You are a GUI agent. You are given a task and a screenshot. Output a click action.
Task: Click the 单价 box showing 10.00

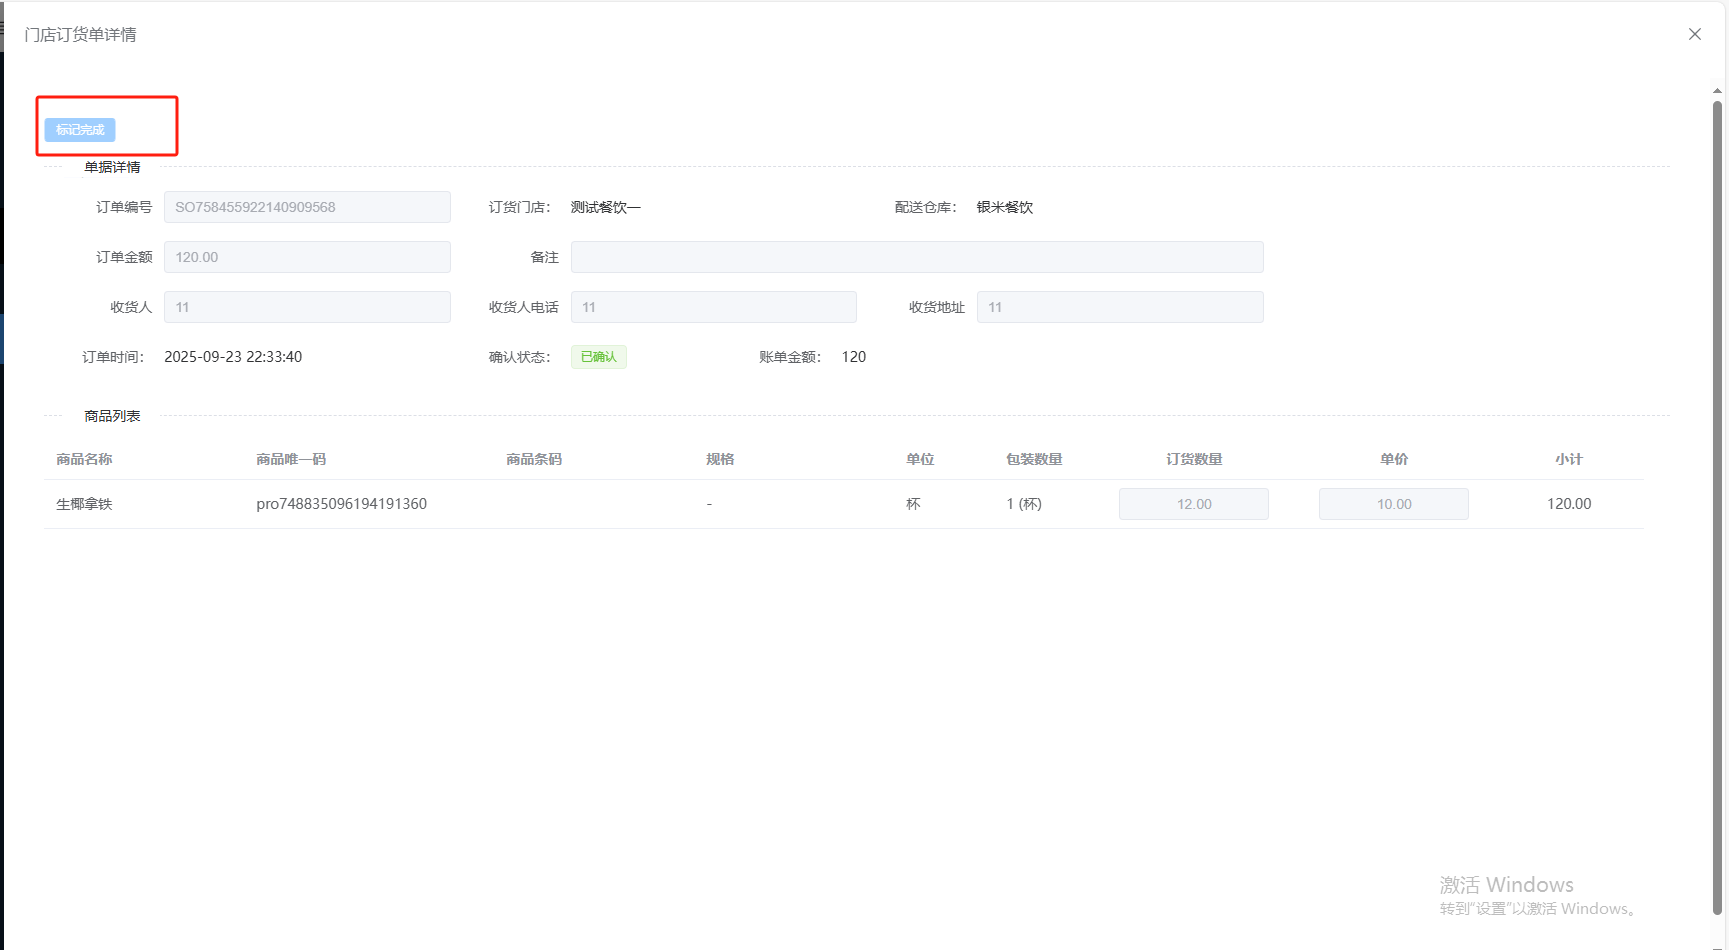coord(1393,504)
